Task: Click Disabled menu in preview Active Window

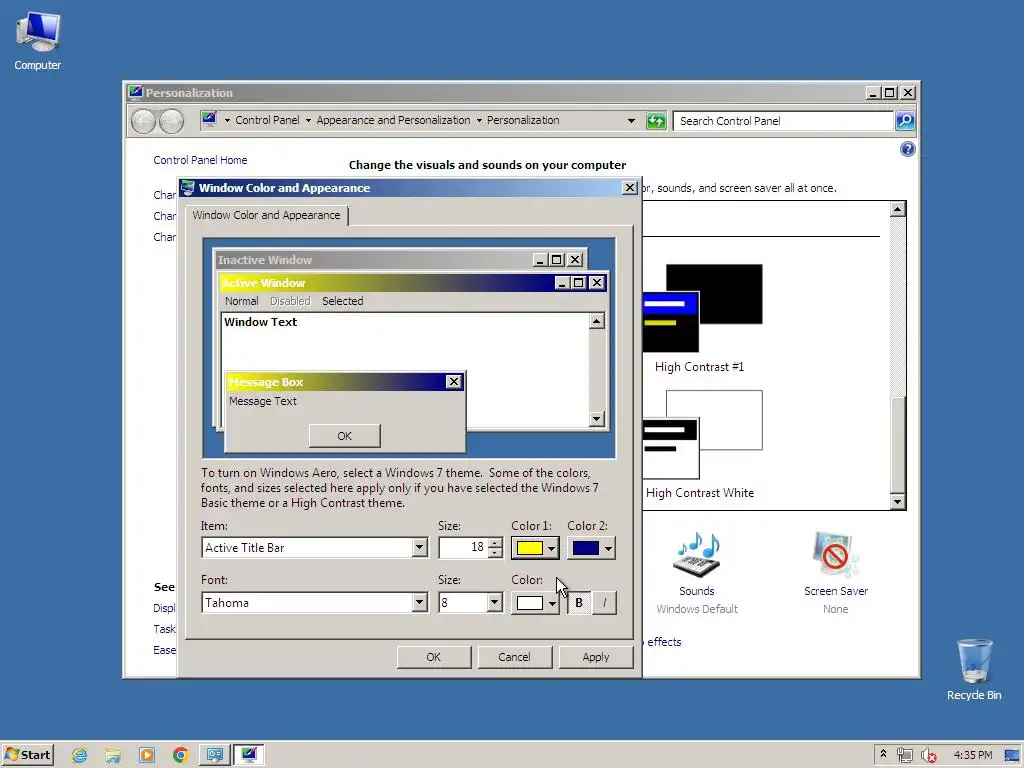Action: [290, 301]
